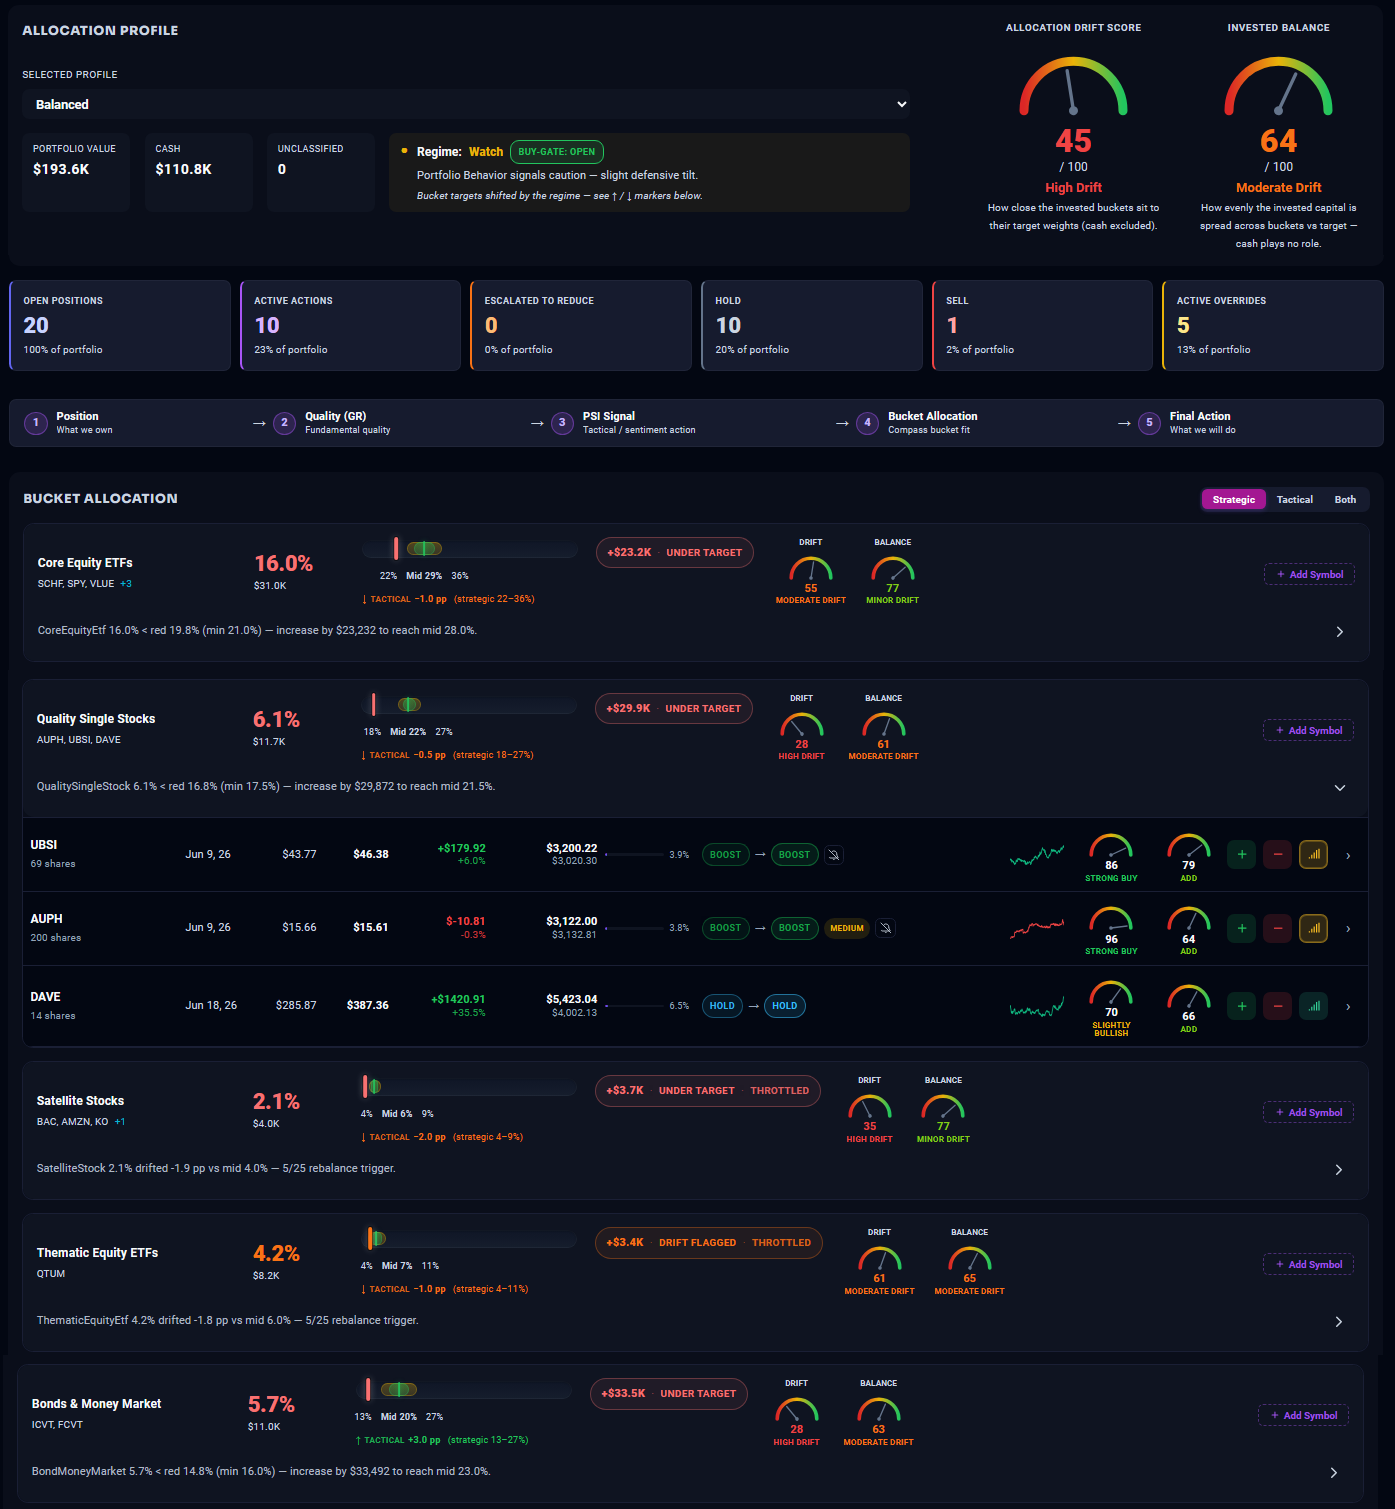Click the Thematic Equity ETFs allocation range bar
1395x1509 pixels.
469,1239
